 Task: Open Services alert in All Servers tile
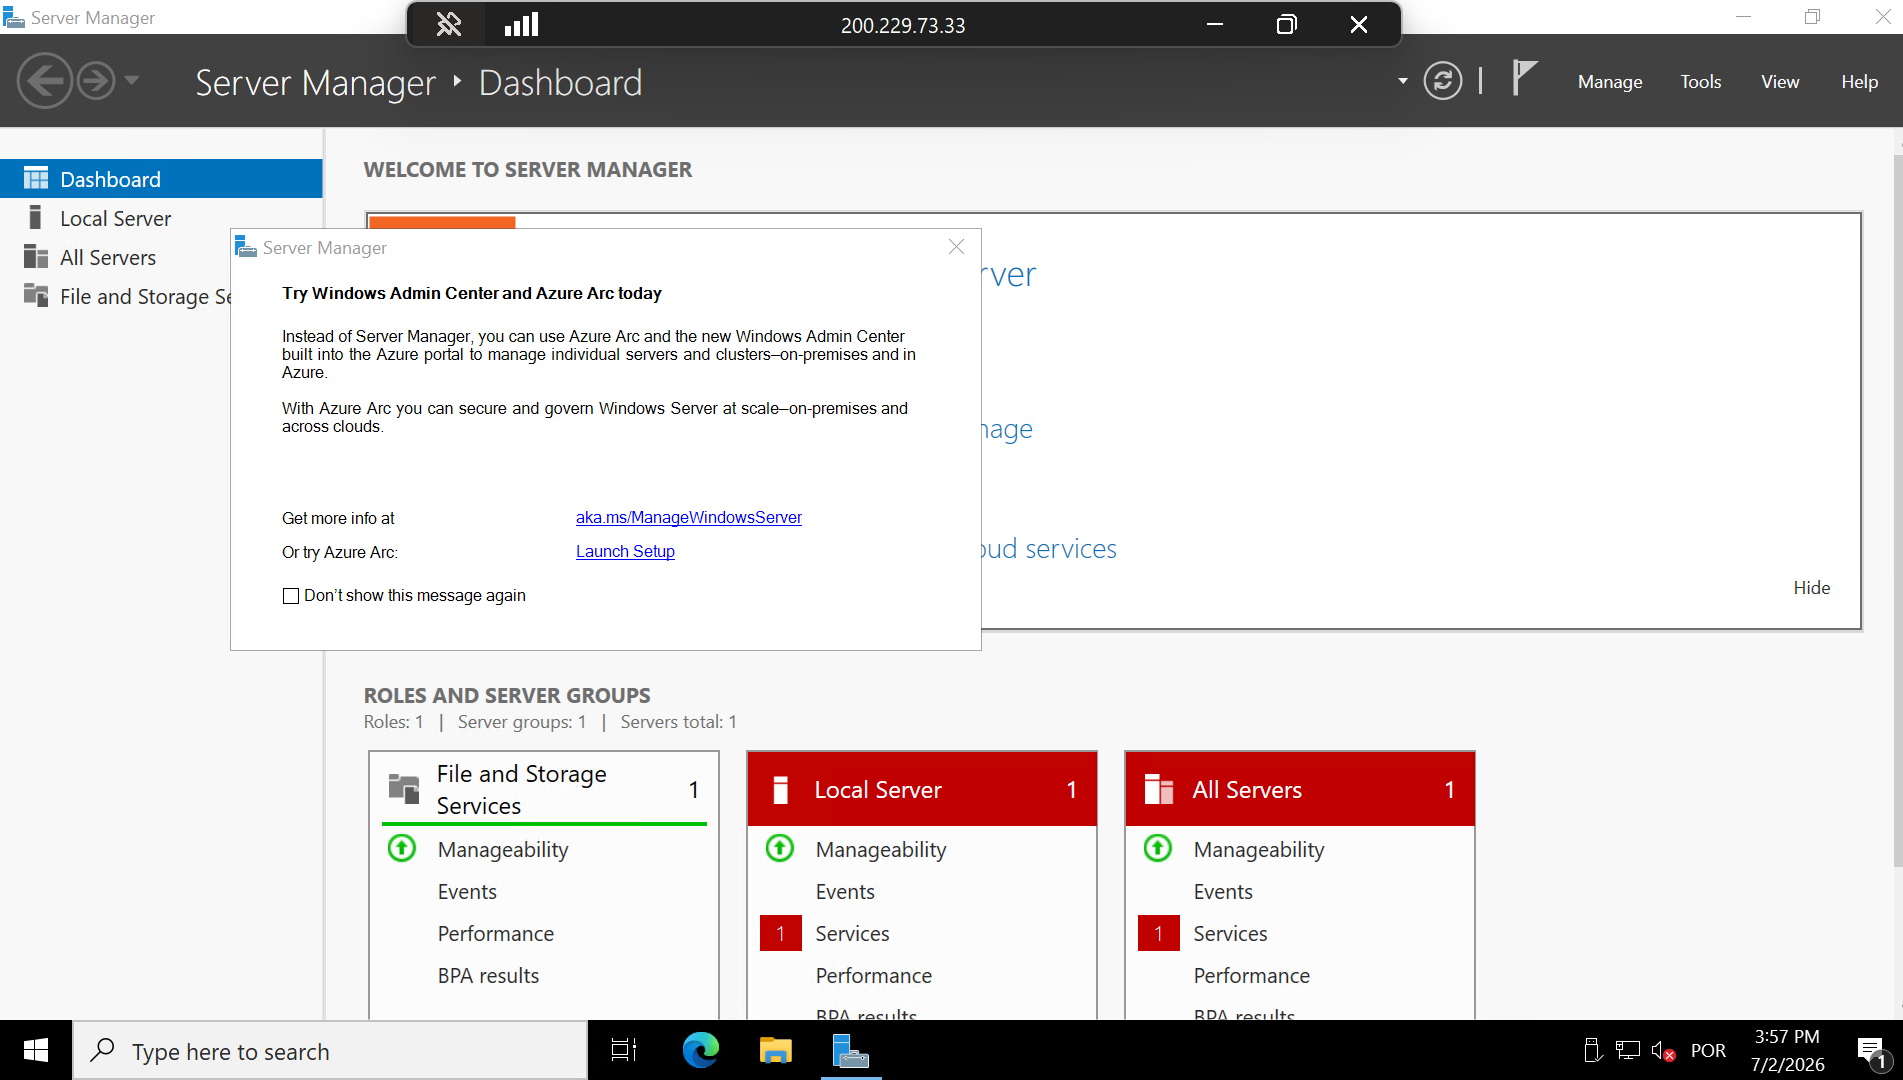tap(1230, 934)
